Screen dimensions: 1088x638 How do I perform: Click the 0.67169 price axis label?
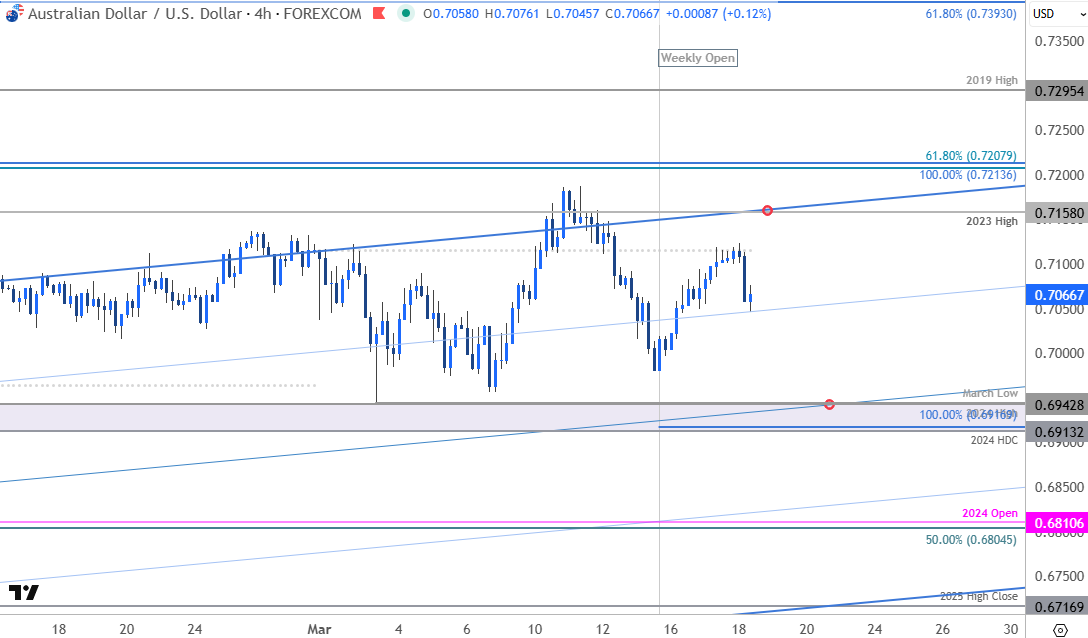tap(1059, 607)
